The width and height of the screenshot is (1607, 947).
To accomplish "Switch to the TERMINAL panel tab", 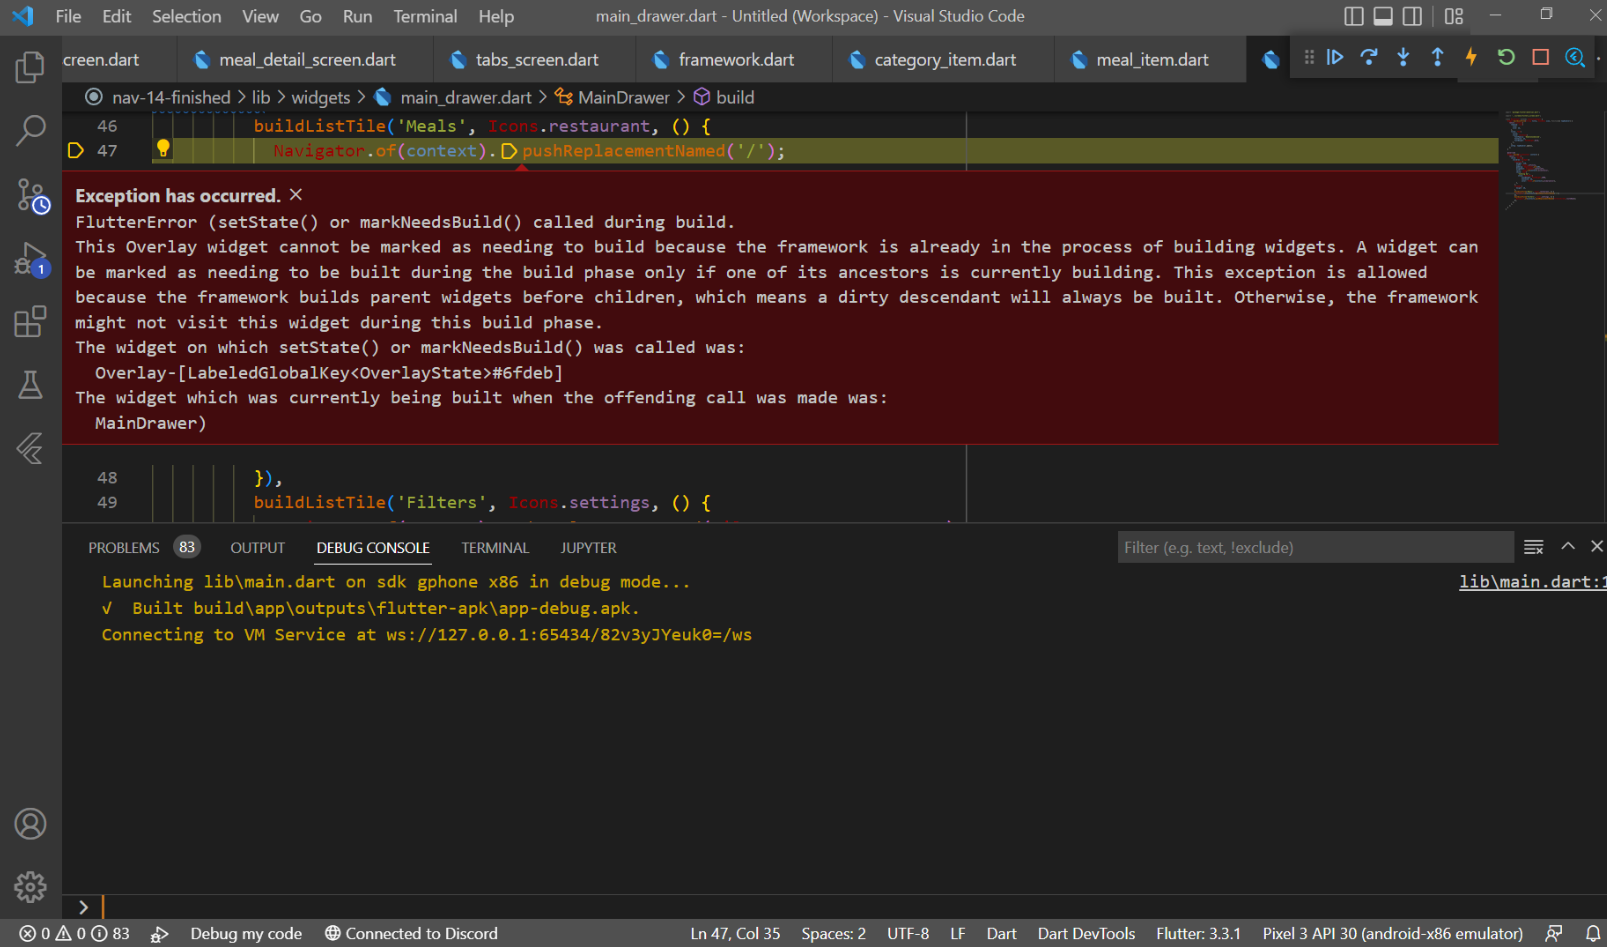I will point(495,548).
